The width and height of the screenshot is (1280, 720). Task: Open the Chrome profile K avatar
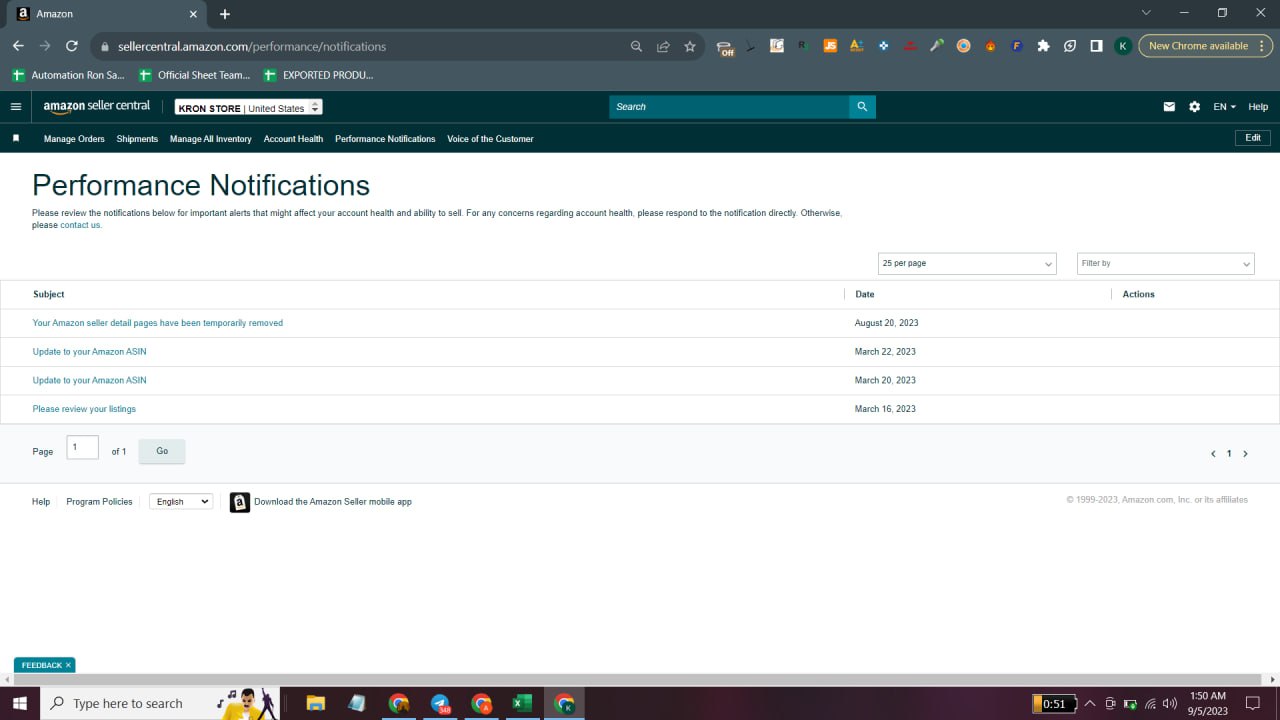(x=1123, y=46)
